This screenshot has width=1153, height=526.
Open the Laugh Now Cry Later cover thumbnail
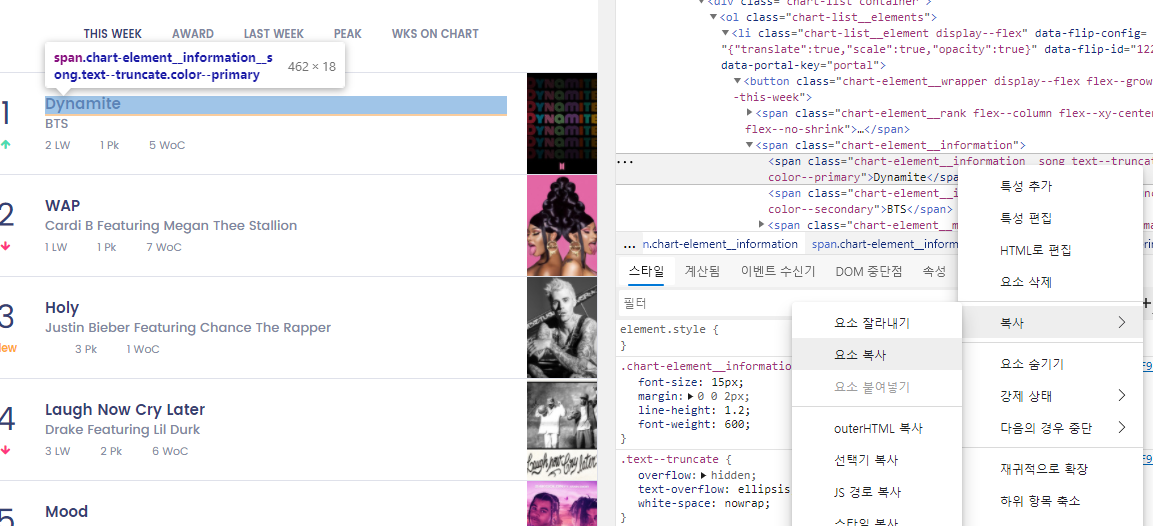[x=562, y=430]
